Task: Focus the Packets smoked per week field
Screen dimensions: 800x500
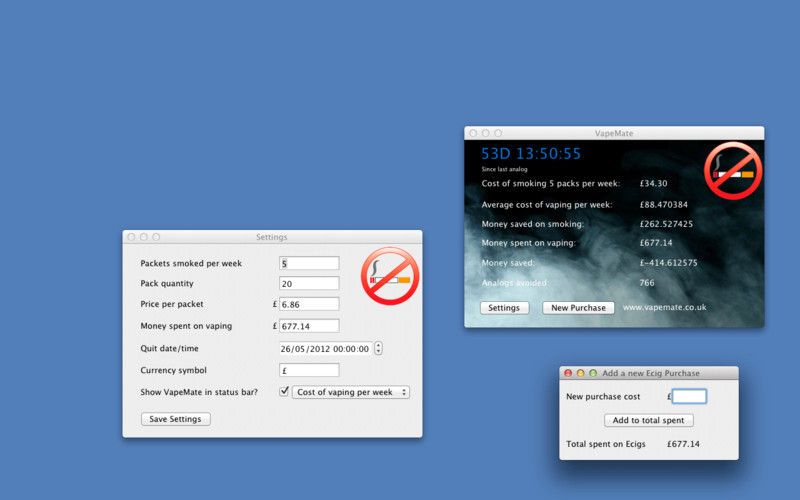Action: click(309, 263)
